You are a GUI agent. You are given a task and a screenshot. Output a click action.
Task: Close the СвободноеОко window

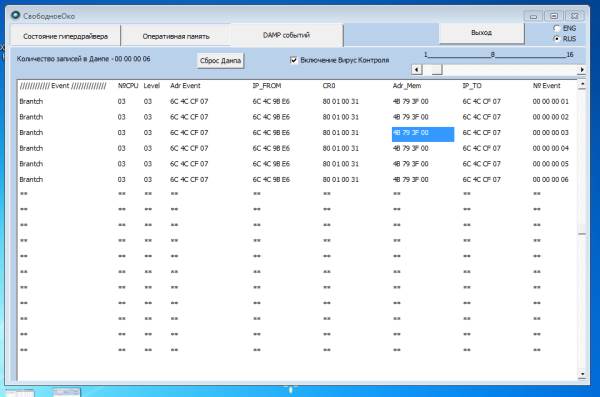pyautogui.click(x=574, y=16)
